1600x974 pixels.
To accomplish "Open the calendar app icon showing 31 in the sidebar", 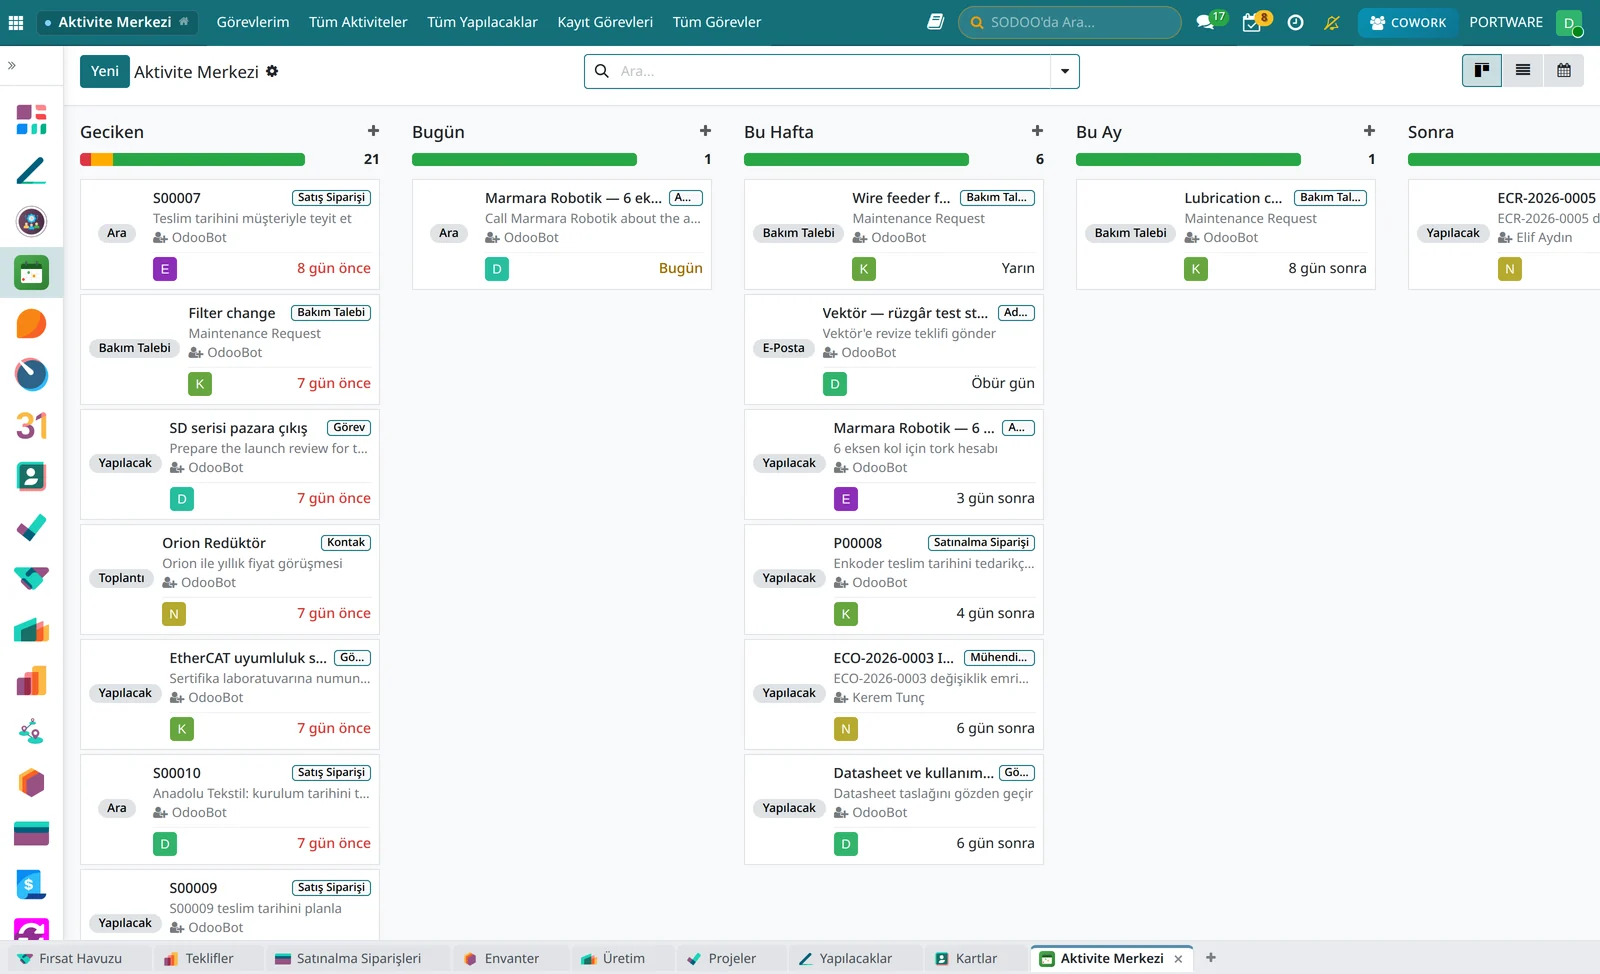I will click(x=32, y=426).
